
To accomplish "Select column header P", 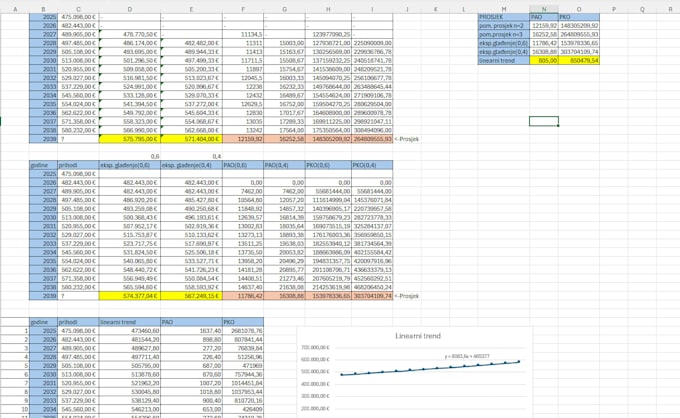I will click(x=614, y=9).
